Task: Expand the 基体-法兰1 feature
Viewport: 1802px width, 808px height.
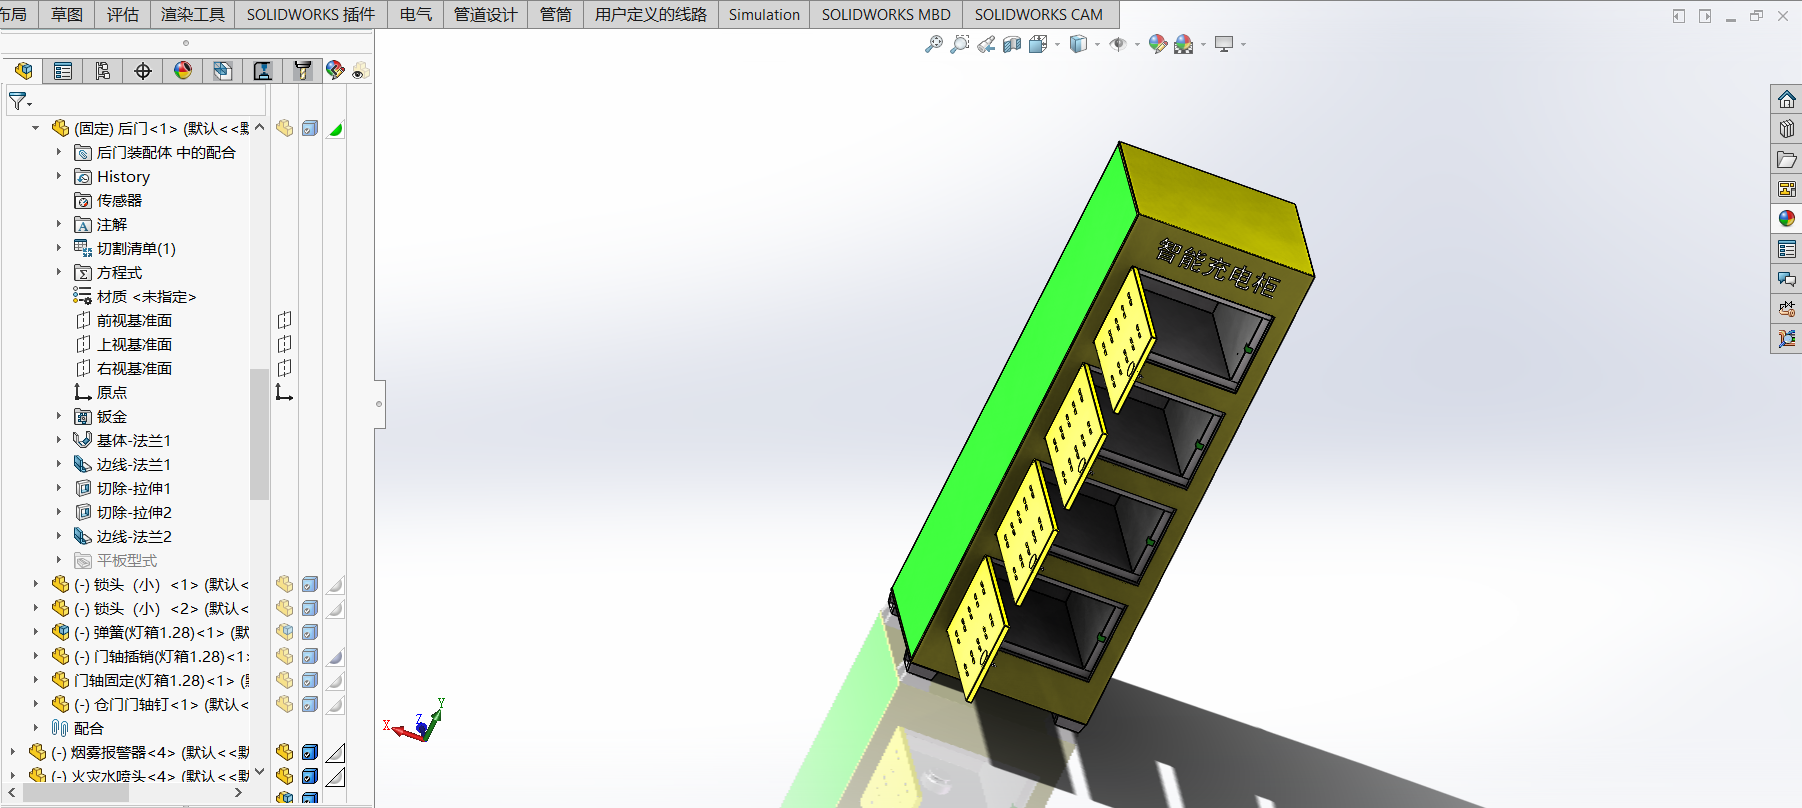Action: click(59, 440)
